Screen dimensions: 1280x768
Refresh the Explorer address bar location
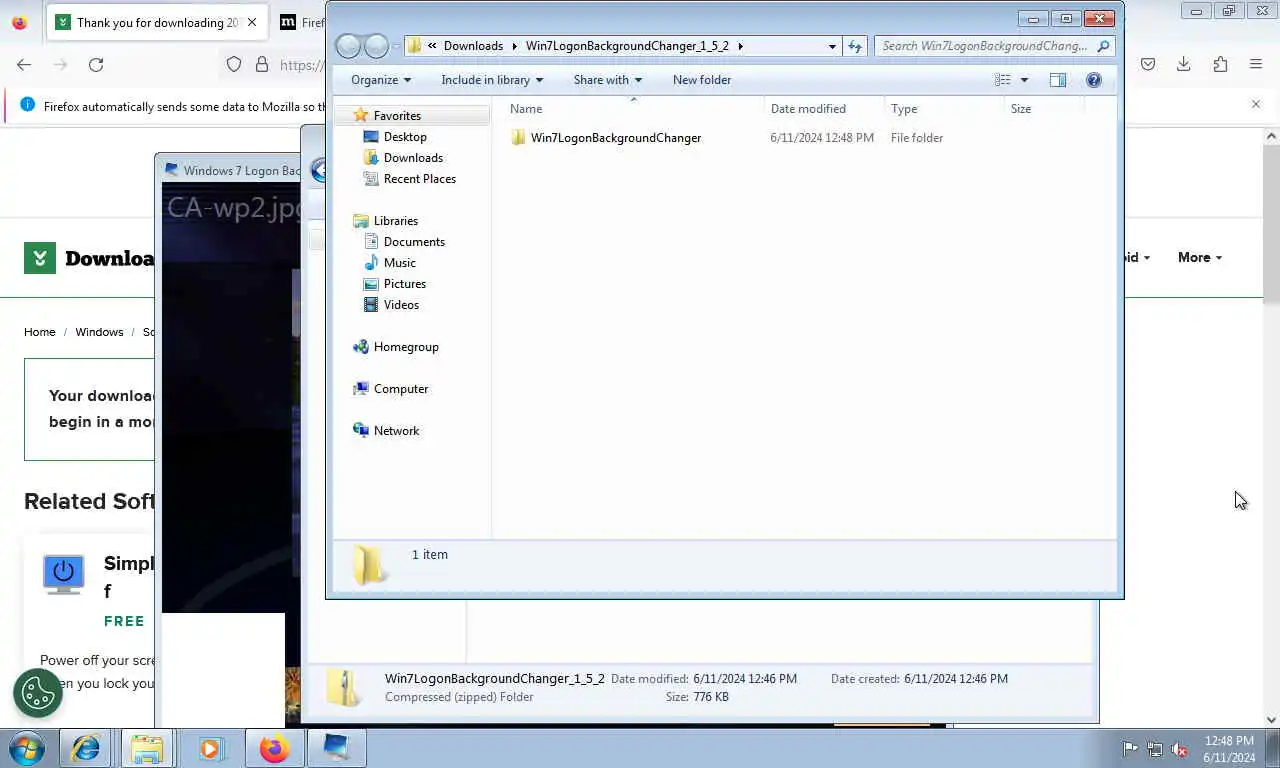855,46
